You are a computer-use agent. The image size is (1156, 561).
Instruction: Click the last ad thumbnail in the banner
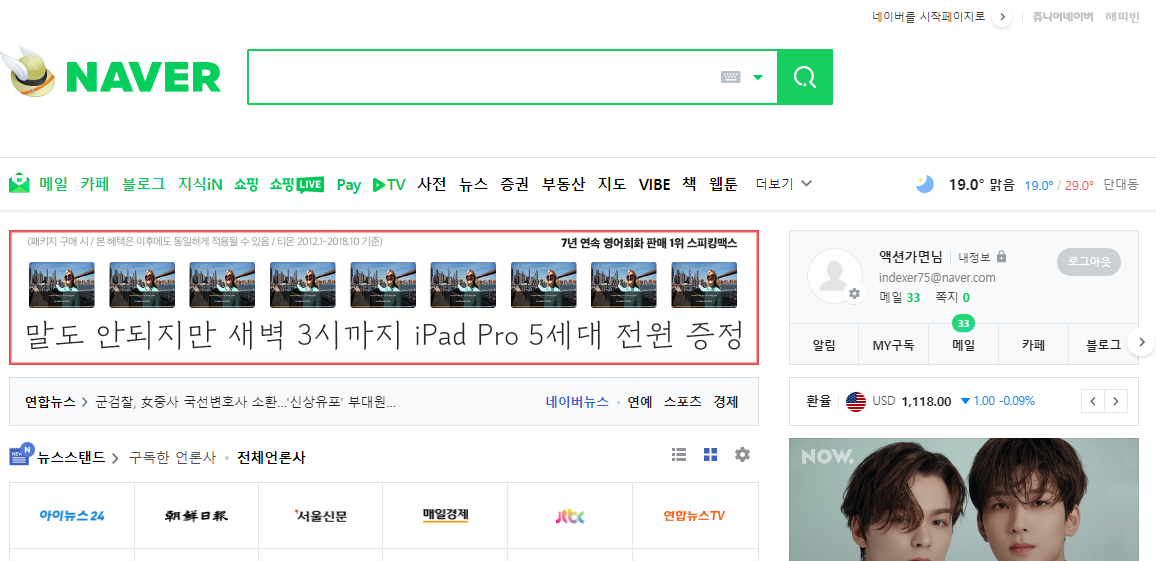[704, 285]
